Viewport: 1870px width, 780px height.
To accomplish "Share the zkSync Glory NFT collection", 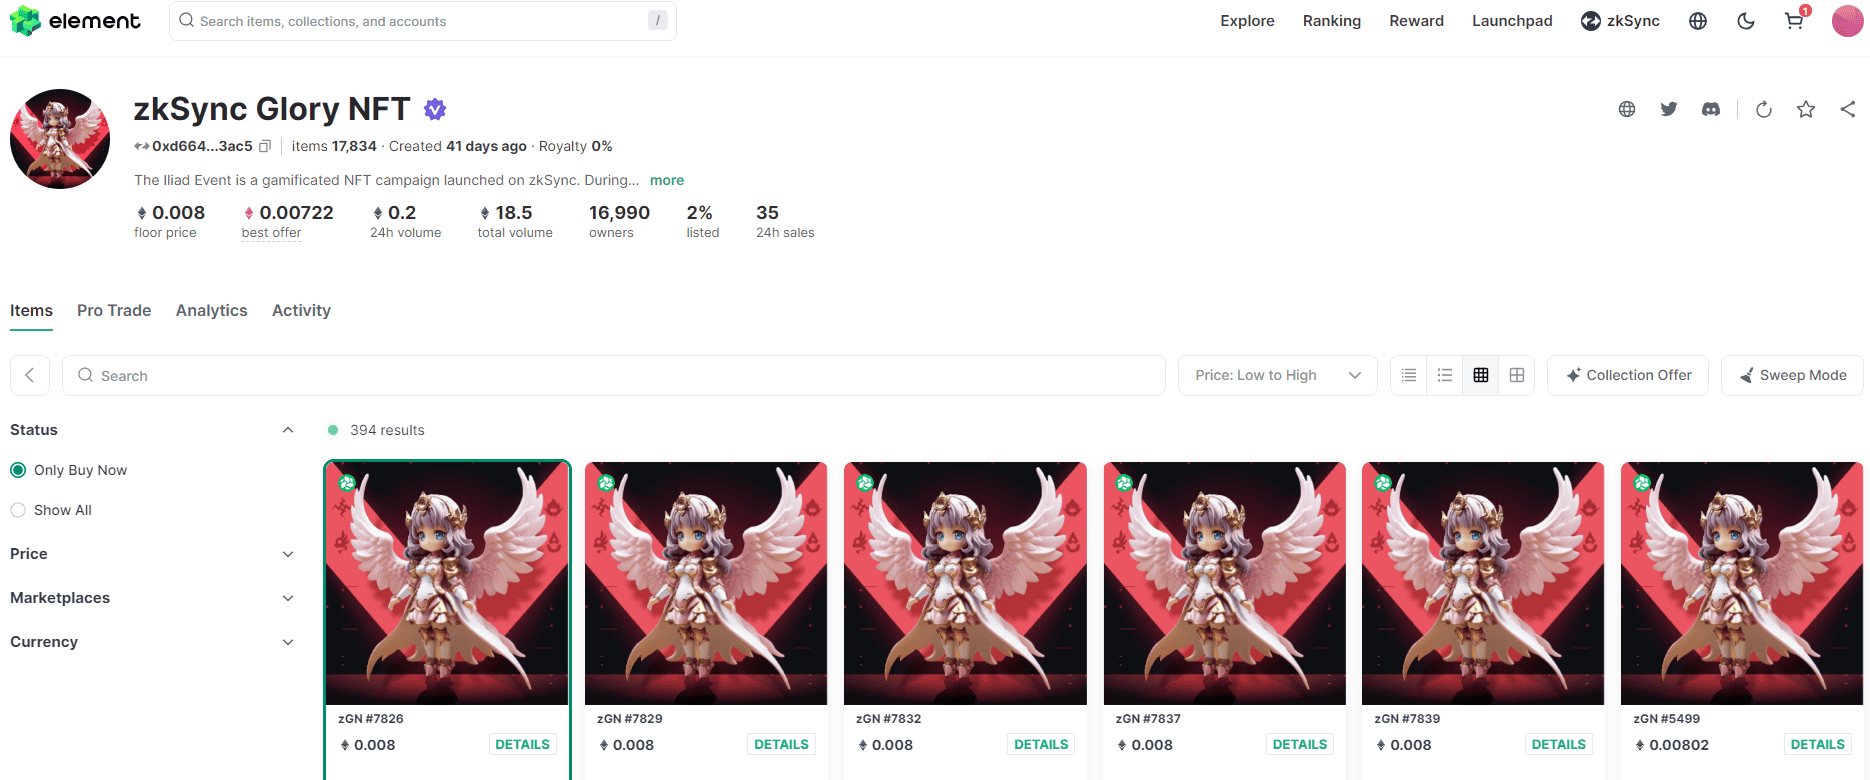I will click(1847, 109).
